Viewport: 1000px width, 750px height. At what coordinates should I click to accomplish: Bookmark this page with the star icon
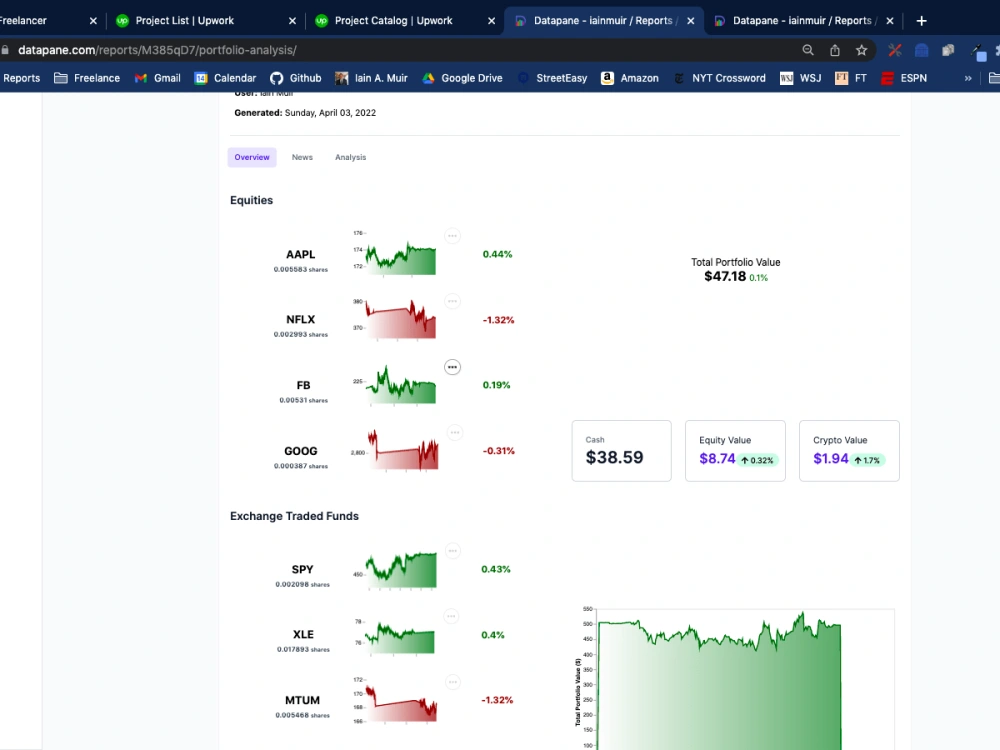862,50
